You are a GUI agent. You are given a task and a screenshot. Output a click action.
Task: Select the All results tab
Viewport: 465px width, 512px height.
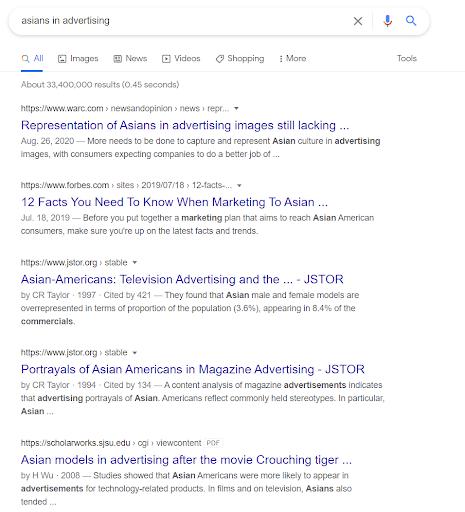tap(32, 59)
